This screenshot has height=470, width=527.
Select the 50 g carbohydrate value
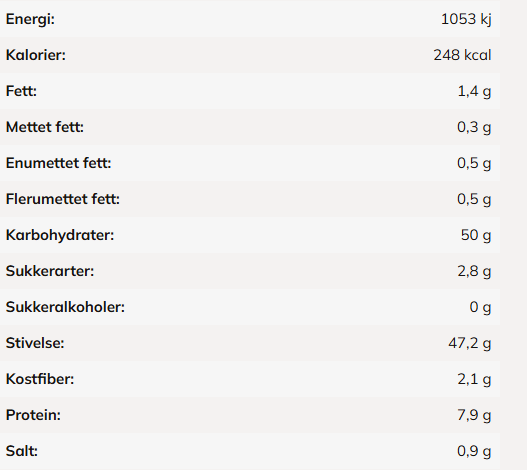tap(476, 235)
